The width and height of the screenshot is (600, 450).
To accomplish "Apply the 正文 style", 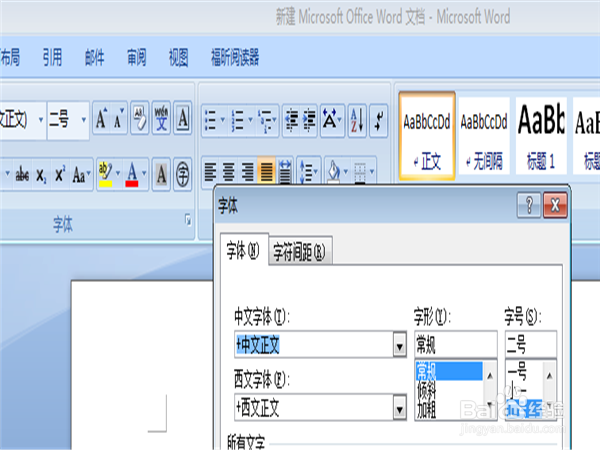I will coord(427,136).
